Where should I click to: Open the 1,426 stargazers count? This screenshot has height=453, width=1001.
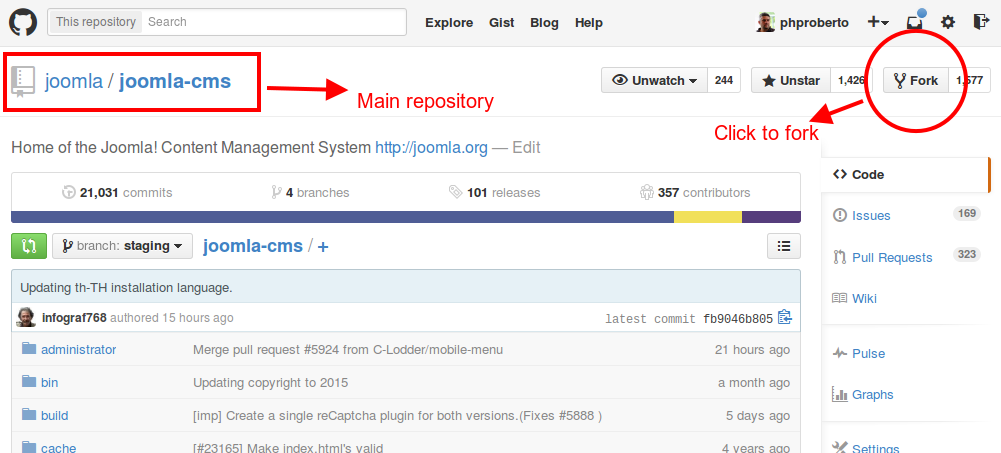pos(851,80)
